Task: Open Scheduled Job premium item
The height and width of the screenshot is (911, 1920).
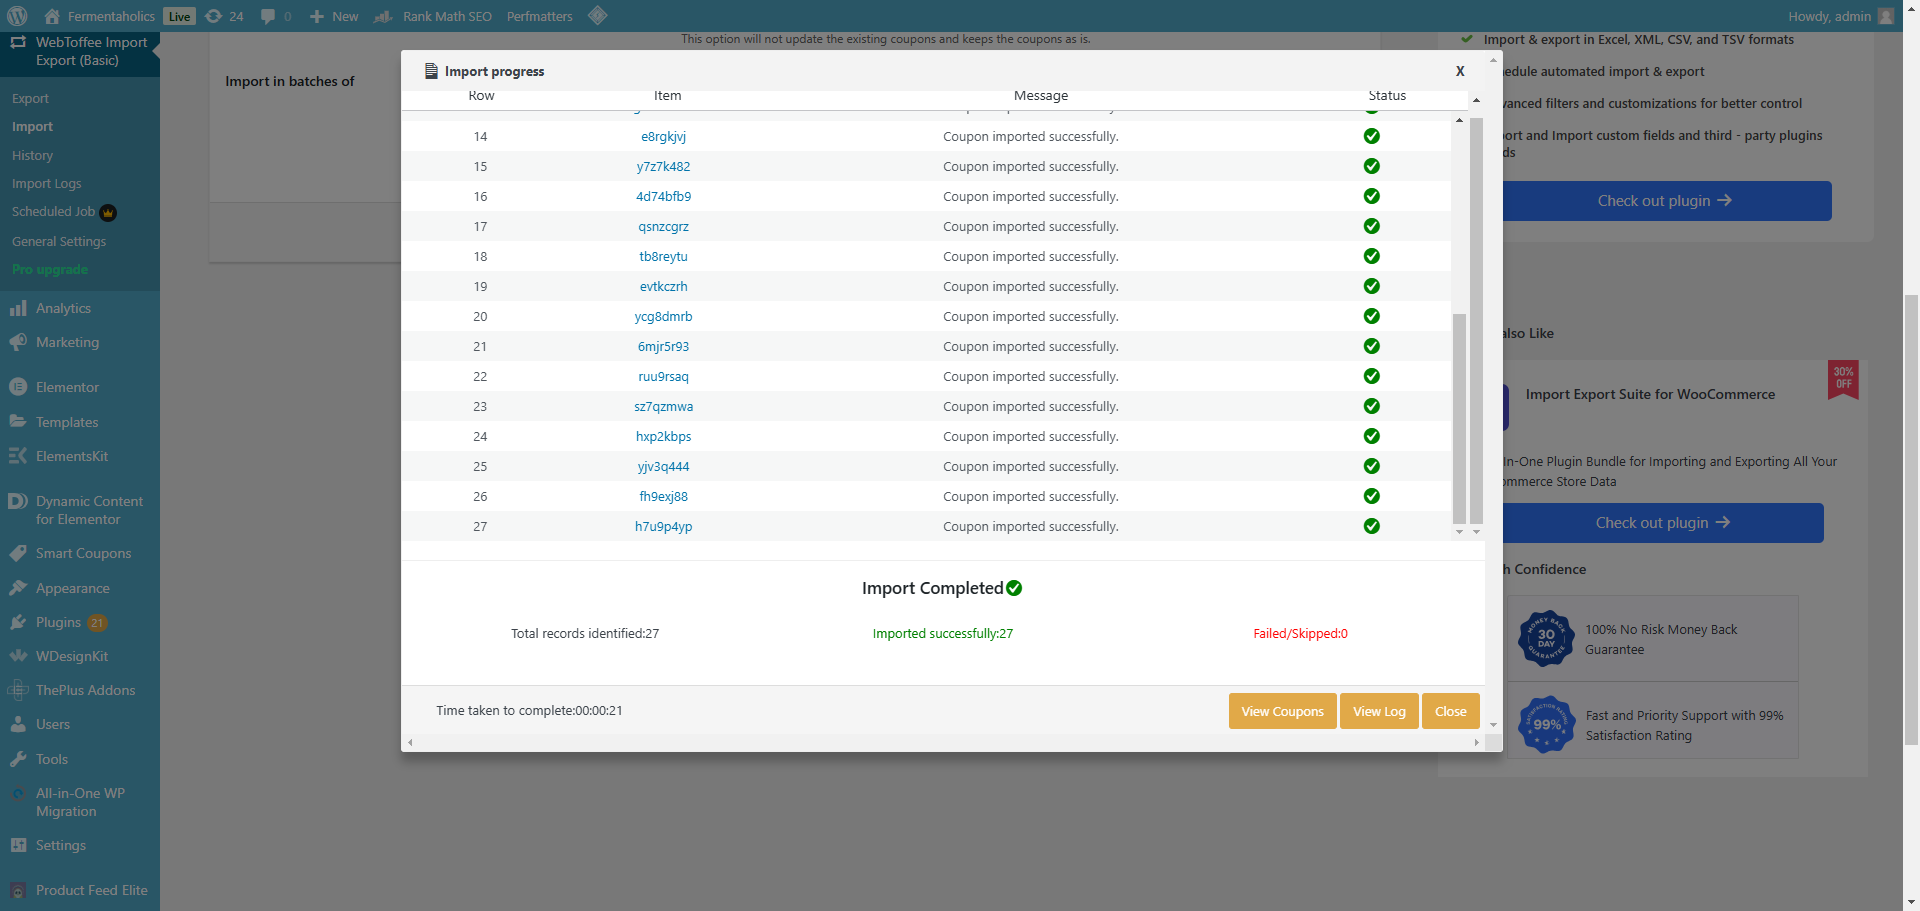Action: pyautogui.click(x=64, y=212)
